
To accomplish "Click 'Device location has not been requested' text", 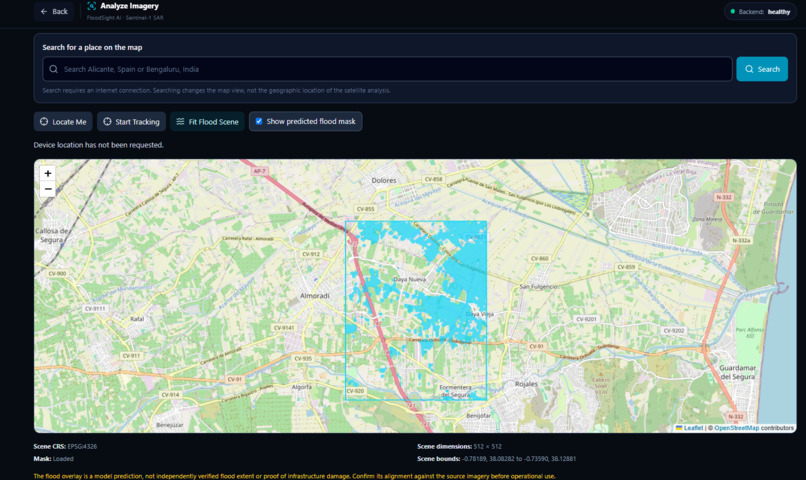I will [99, 145].
